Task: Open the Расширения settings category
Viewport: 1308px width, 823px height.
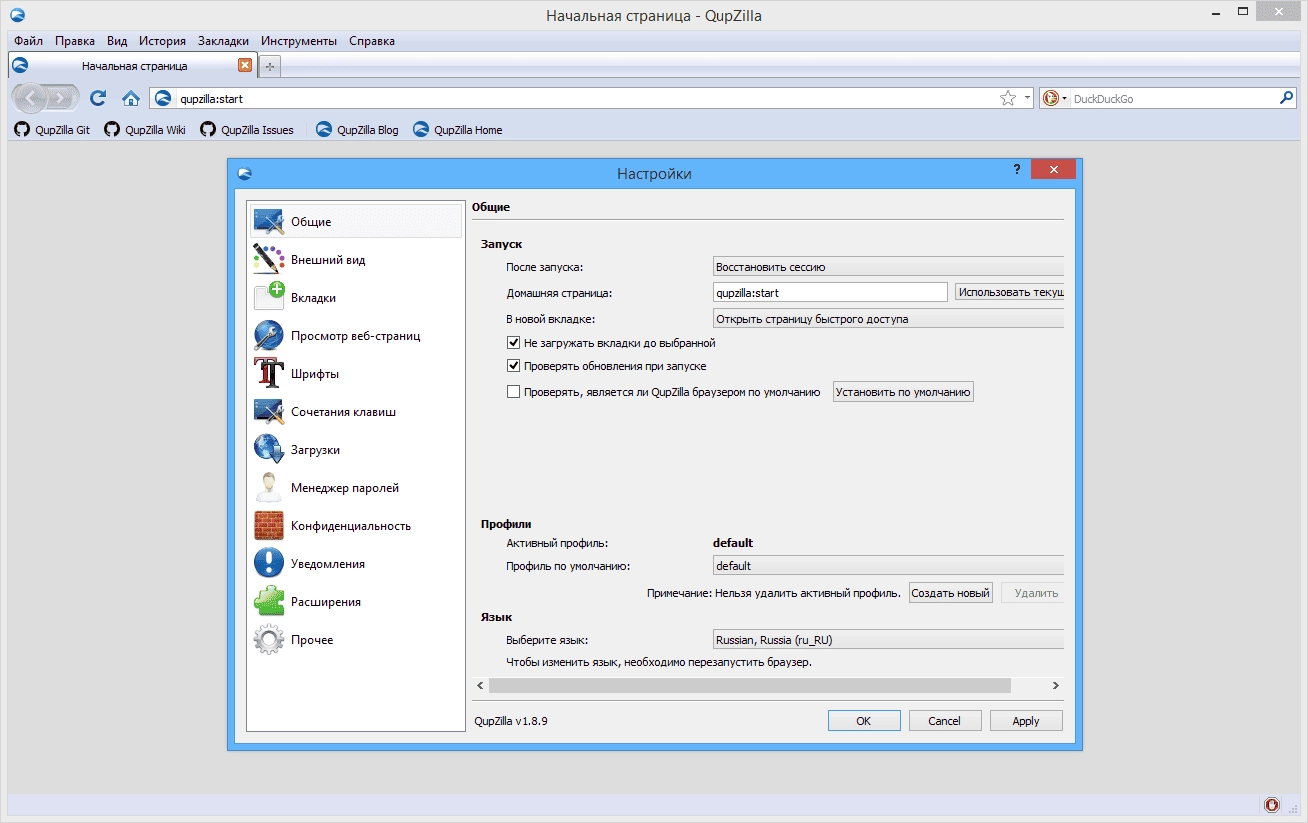Action: click(356, 601)
